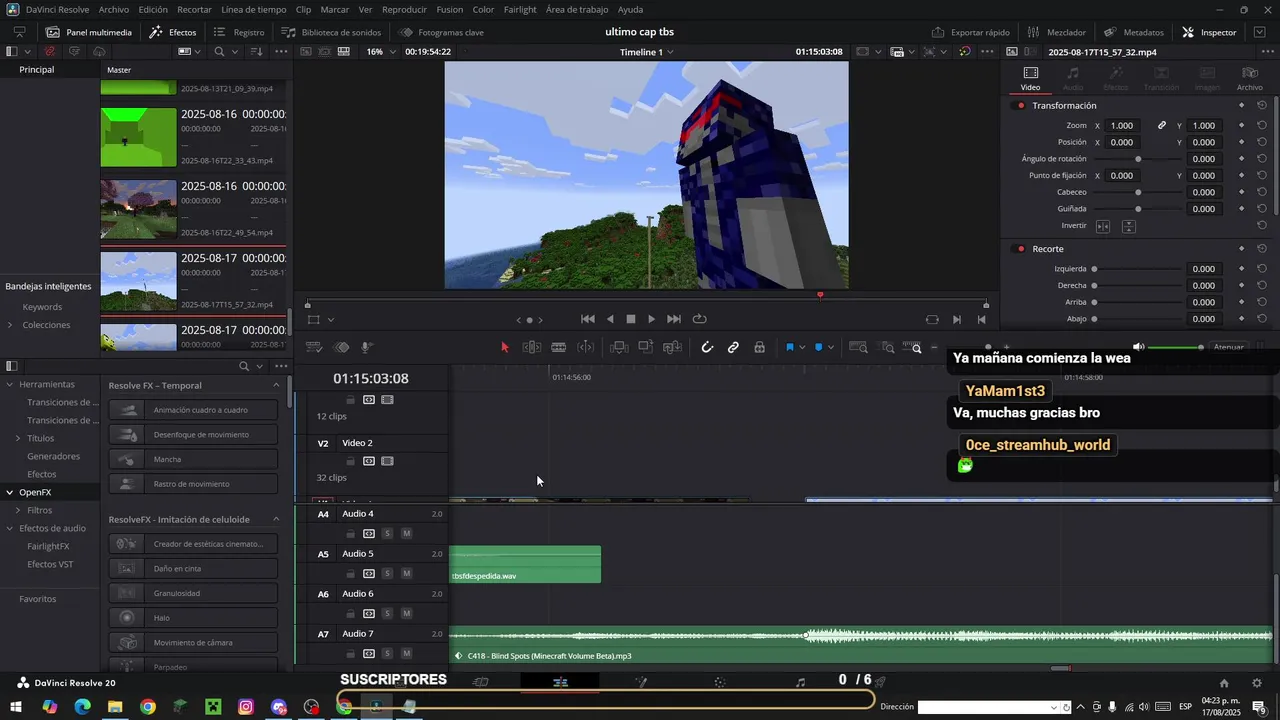The image size is (1280, 720).
Task: Play the timeline forward
Action: click(x=651, y=319)
